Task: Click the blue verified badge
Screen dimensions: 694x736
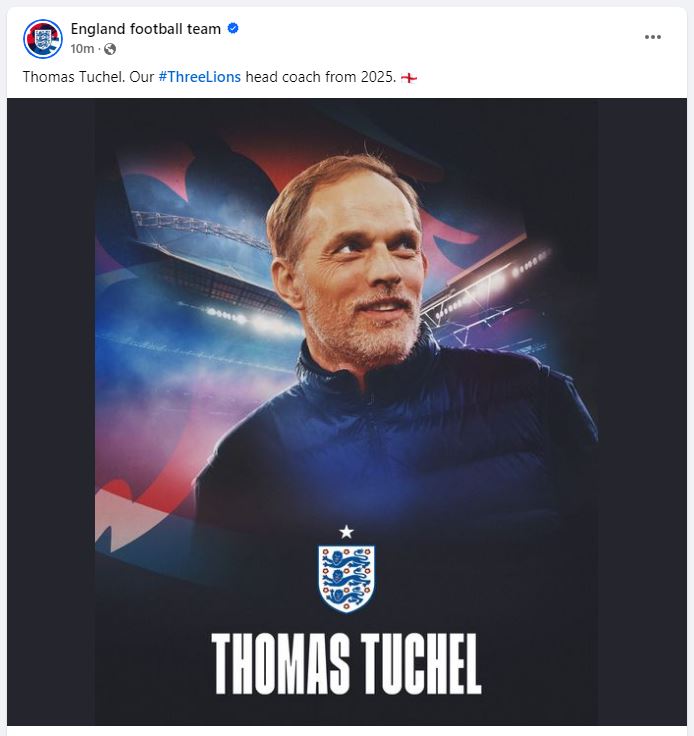Action: click(x=233, y=29)
